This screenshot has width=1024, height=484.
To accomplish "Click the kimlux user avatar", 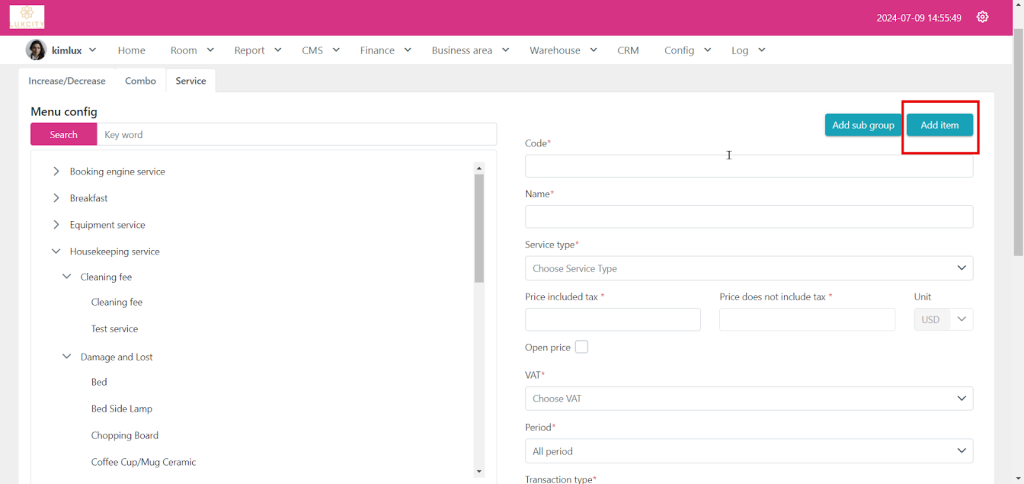I will (36, 50).
